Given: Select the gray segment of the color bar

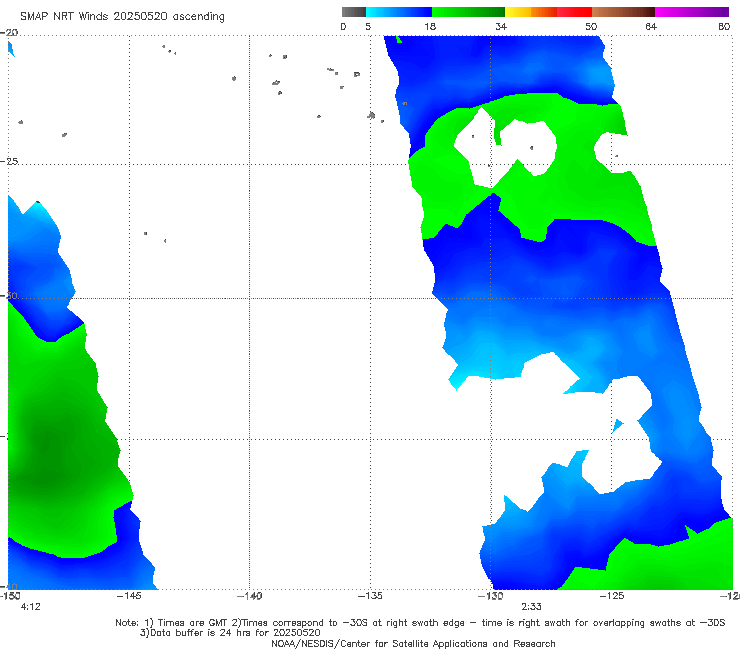Looking at the screenshot, I should pos(354,12).
